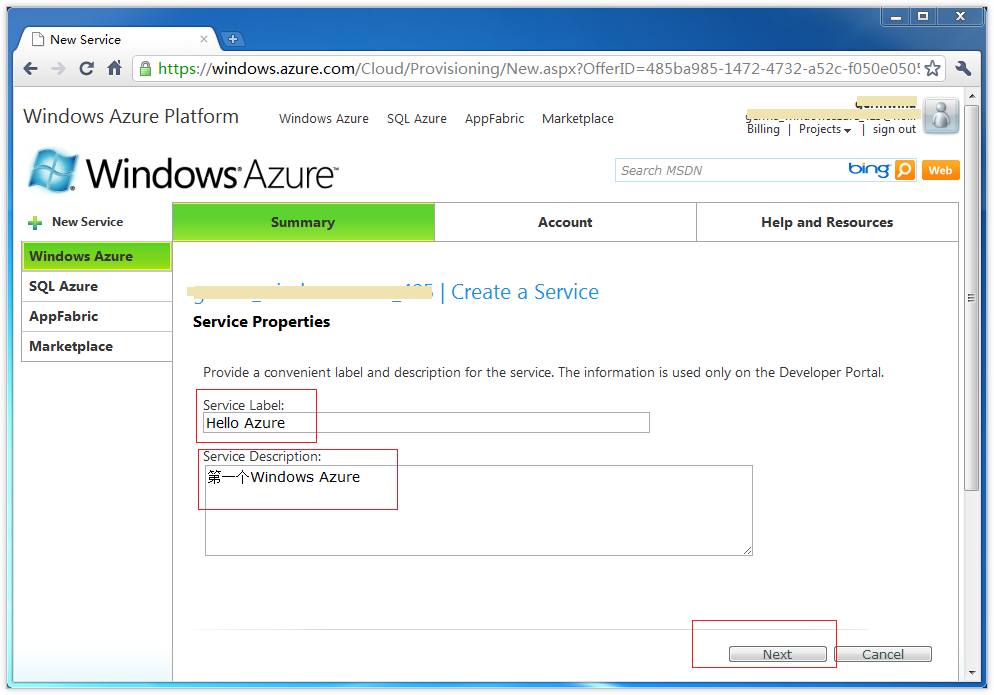Click the browser forward arrow

58,68
